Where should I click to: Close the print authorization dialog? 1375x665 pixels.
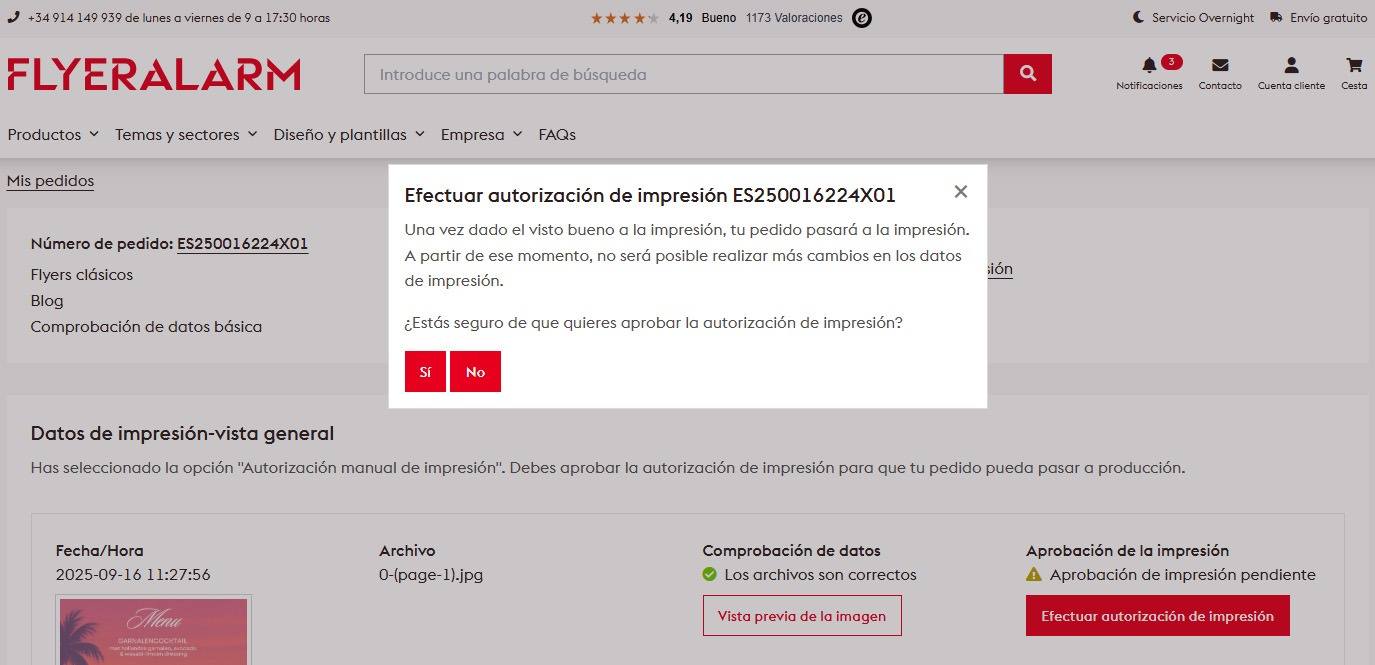coord(960,192)
